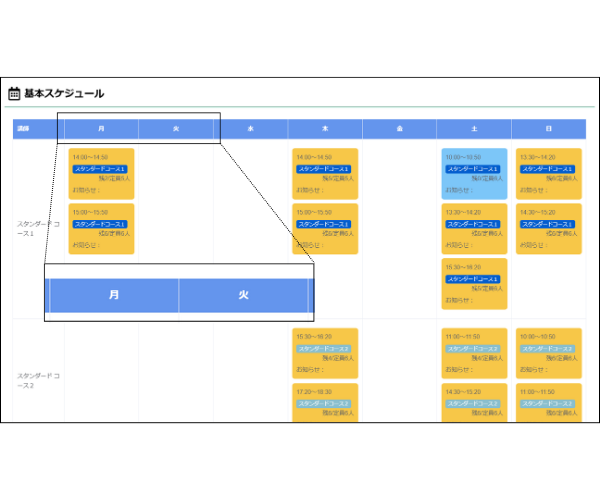Click the 土 day header
This screenshot has height=500, width=600.
(473, 129)
